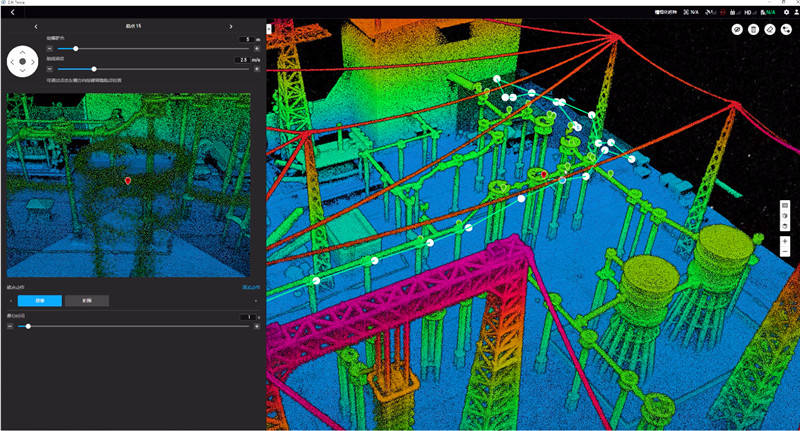Select the blue highlighted action button
Viewport: 800px width, 431px height.
(39, 300)
